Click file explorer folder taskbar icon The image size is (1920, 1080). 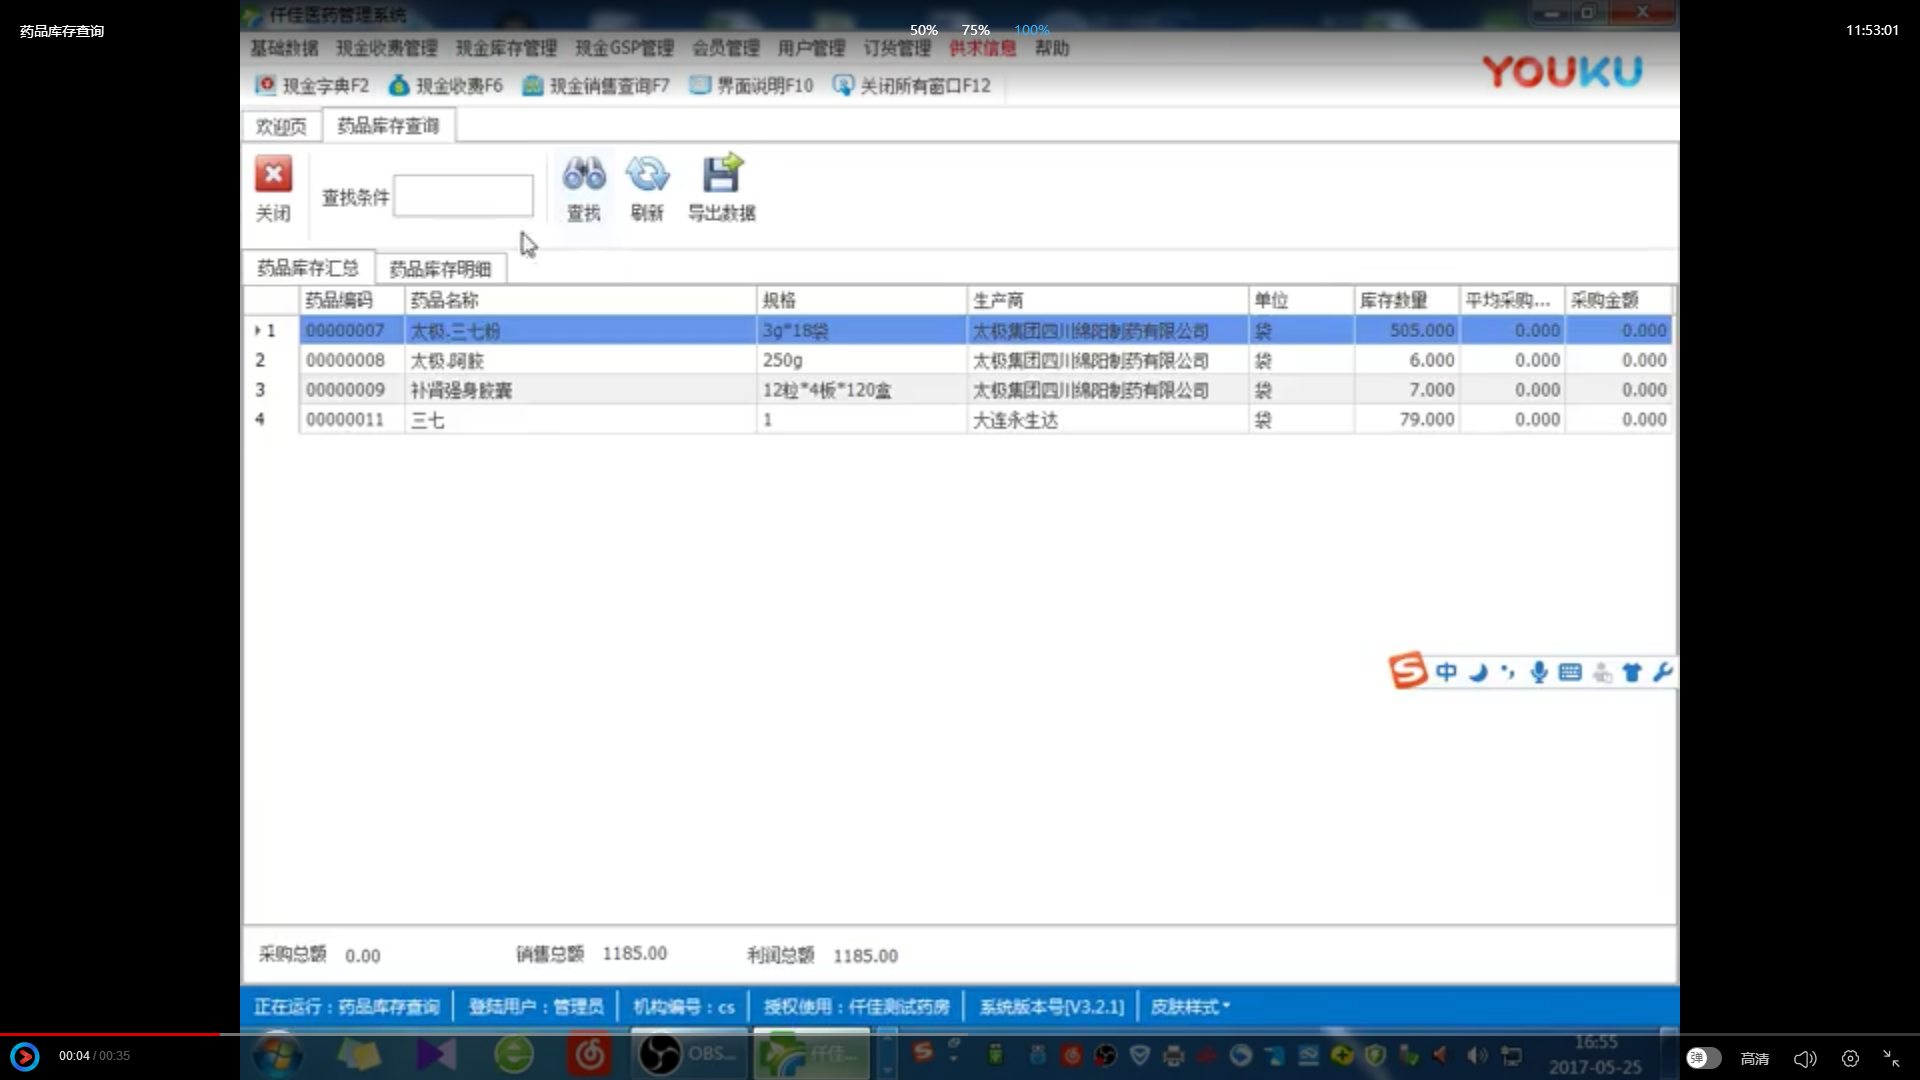point(359,1055)
